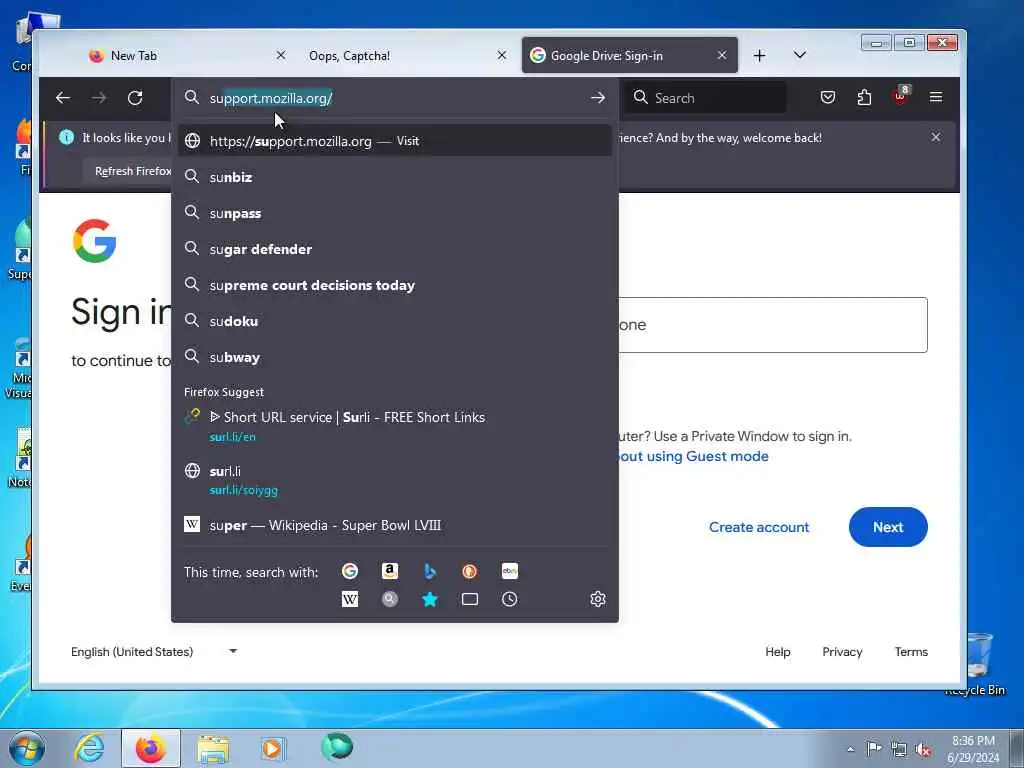The width and height of the screenshot is (1024, 768).
Task: Search this time with DuckDuckGo icon
Action: tap(470, 571)
